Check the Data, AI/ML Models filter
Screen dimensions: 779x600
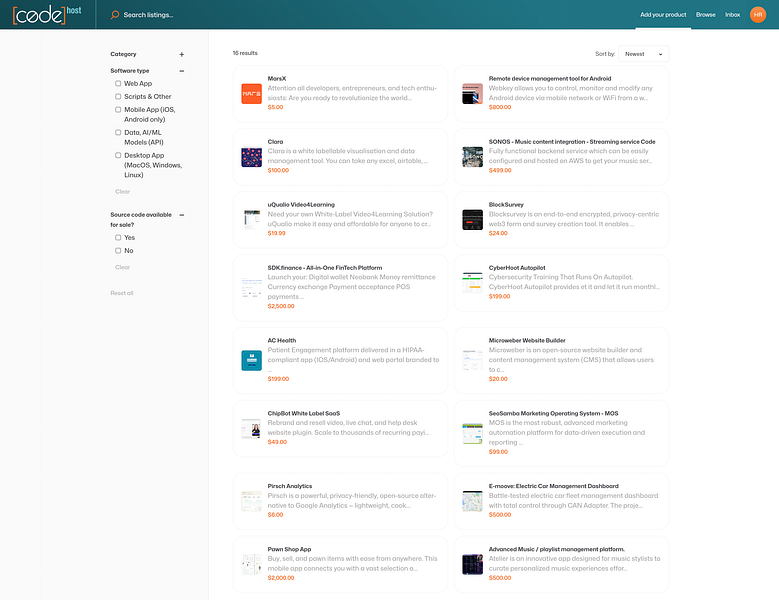coord(118,132)
